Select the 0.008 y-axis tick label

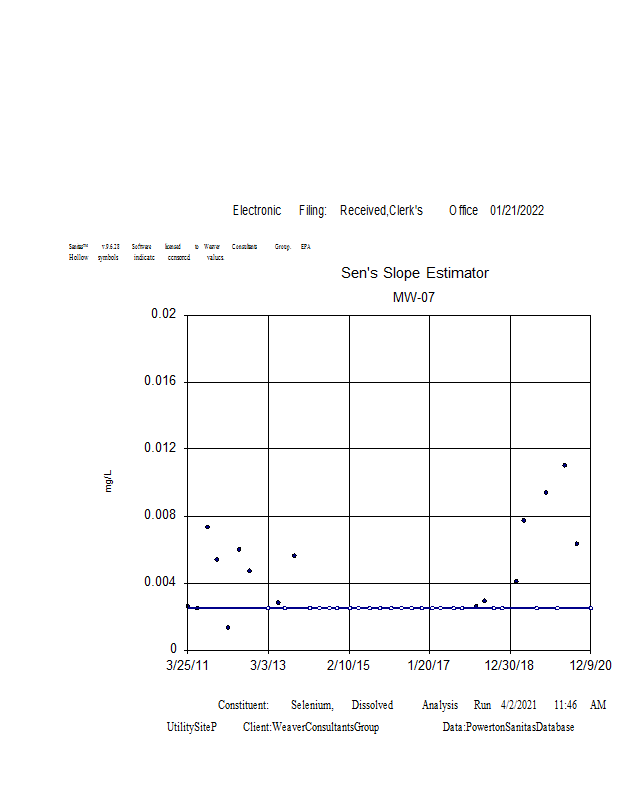pos(160,515)
